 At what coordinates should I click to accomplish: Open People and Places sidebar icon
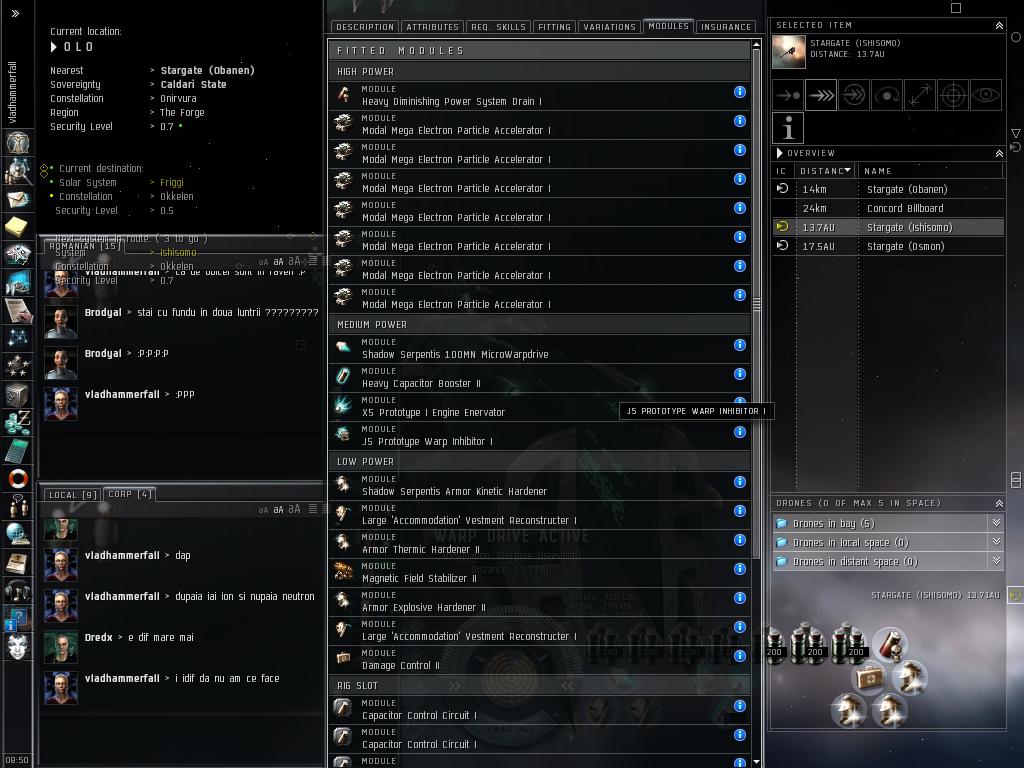[18, 171]
